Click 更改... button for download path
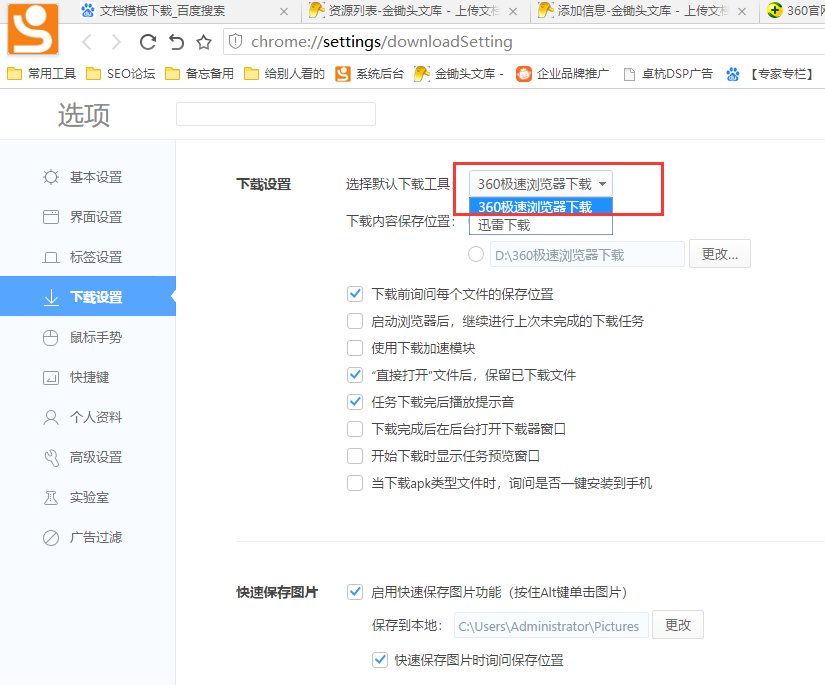The image size is (825, 685). 720,254
